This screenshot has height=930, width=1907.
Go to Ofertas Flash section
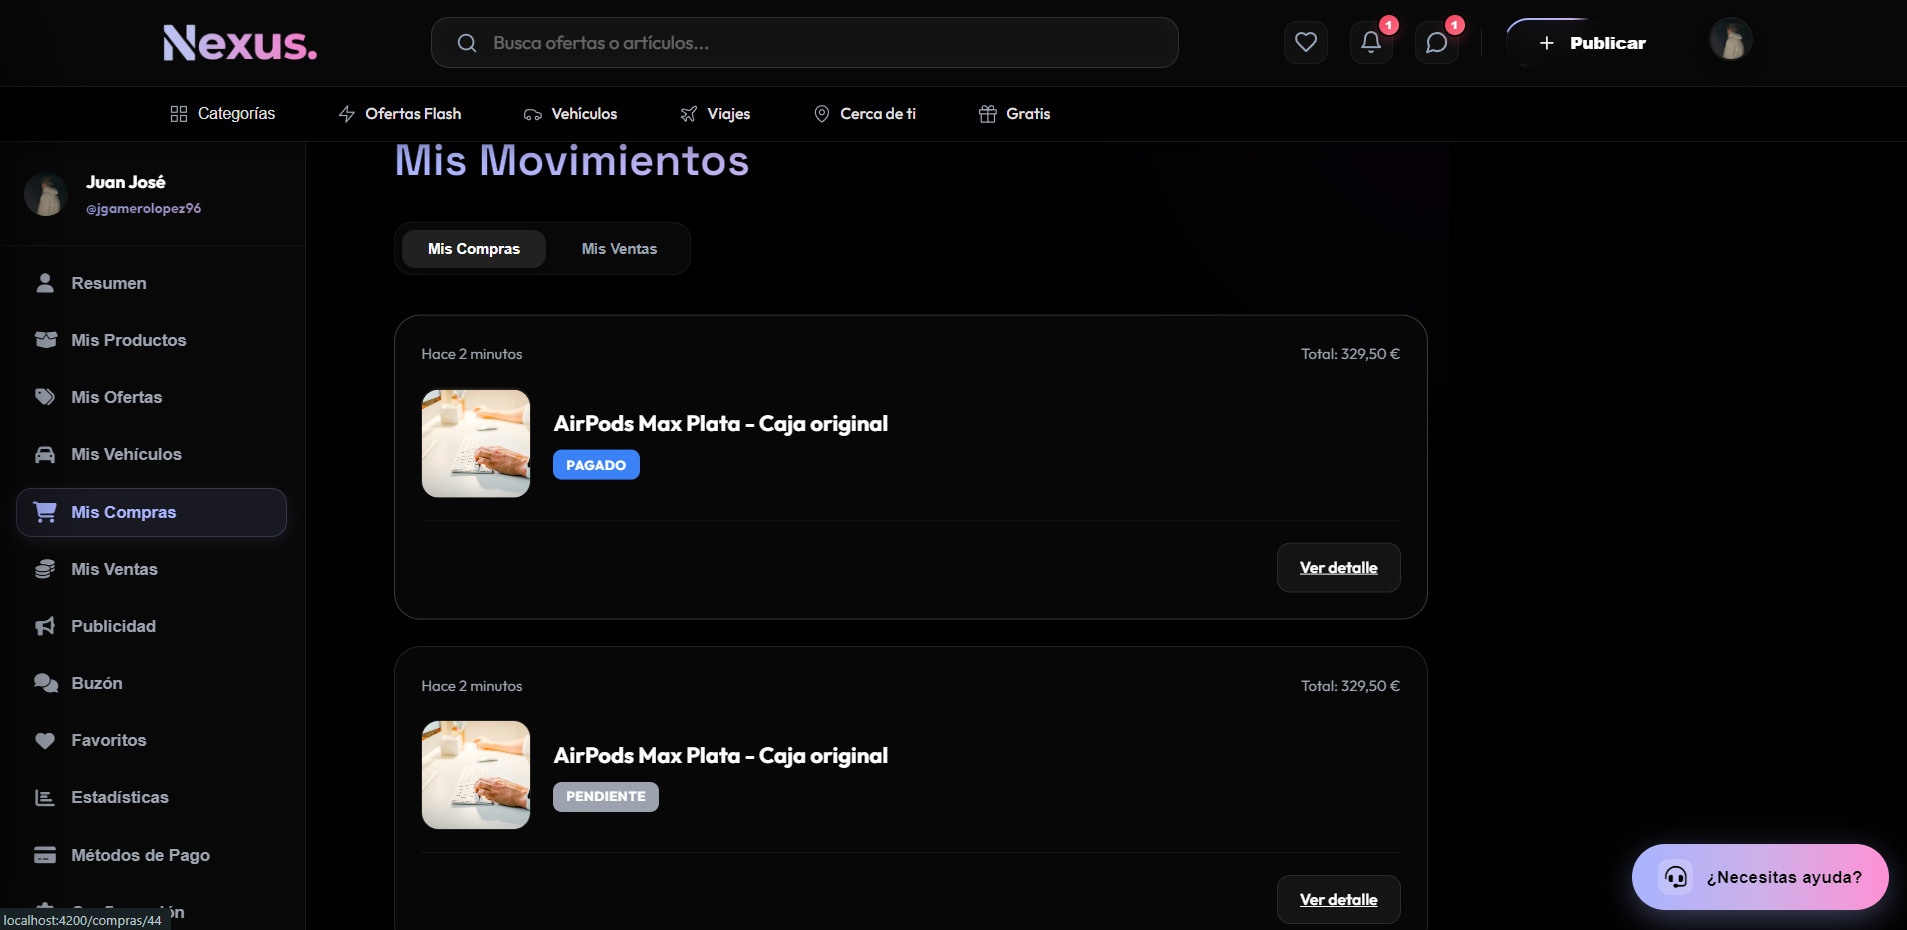tap(400, 114)
